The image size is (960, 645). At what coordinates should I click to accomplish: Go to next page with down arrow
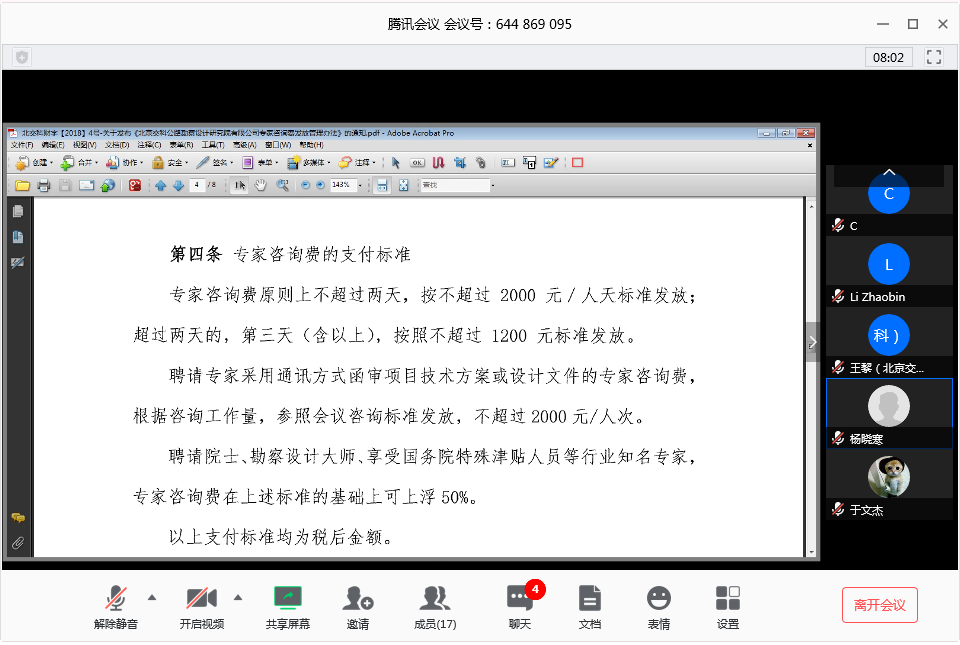point(178,185)
